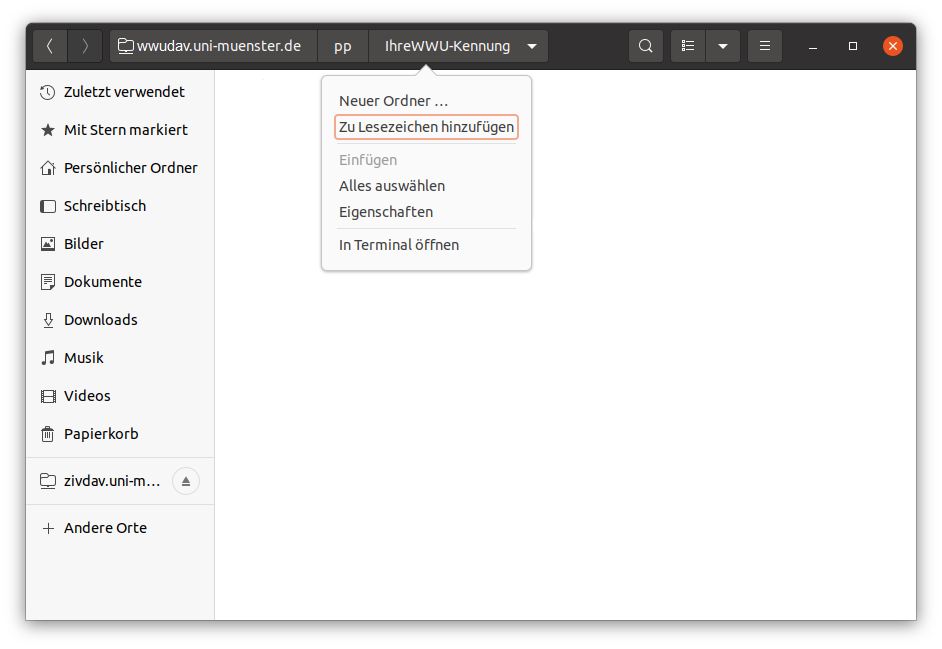The image size is (942, 649).
Task: Open the hamburger main menu
Action: tap(765, 46)
